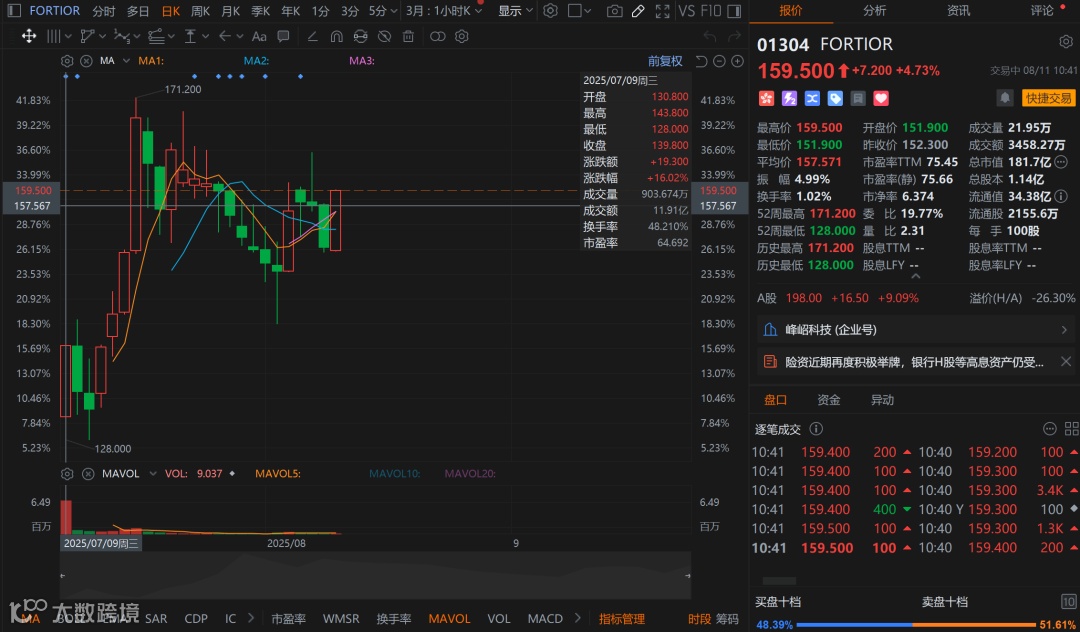Enter fullscreen chart mode
The height and width of the screenshot is (632, 1080).
coord(663,11)
